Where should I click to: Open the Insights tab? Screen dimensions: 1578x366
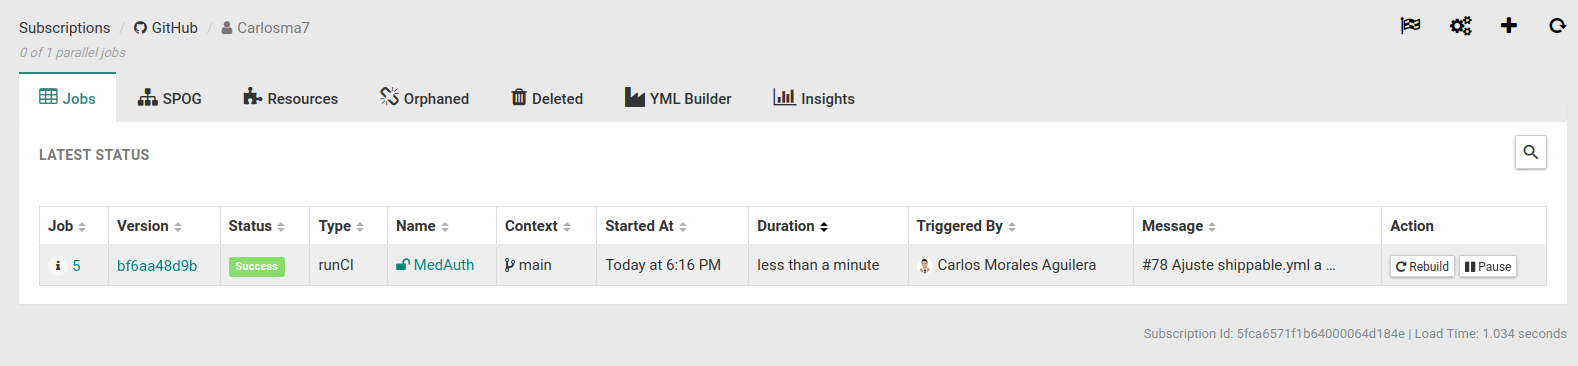tap(814, 98)
